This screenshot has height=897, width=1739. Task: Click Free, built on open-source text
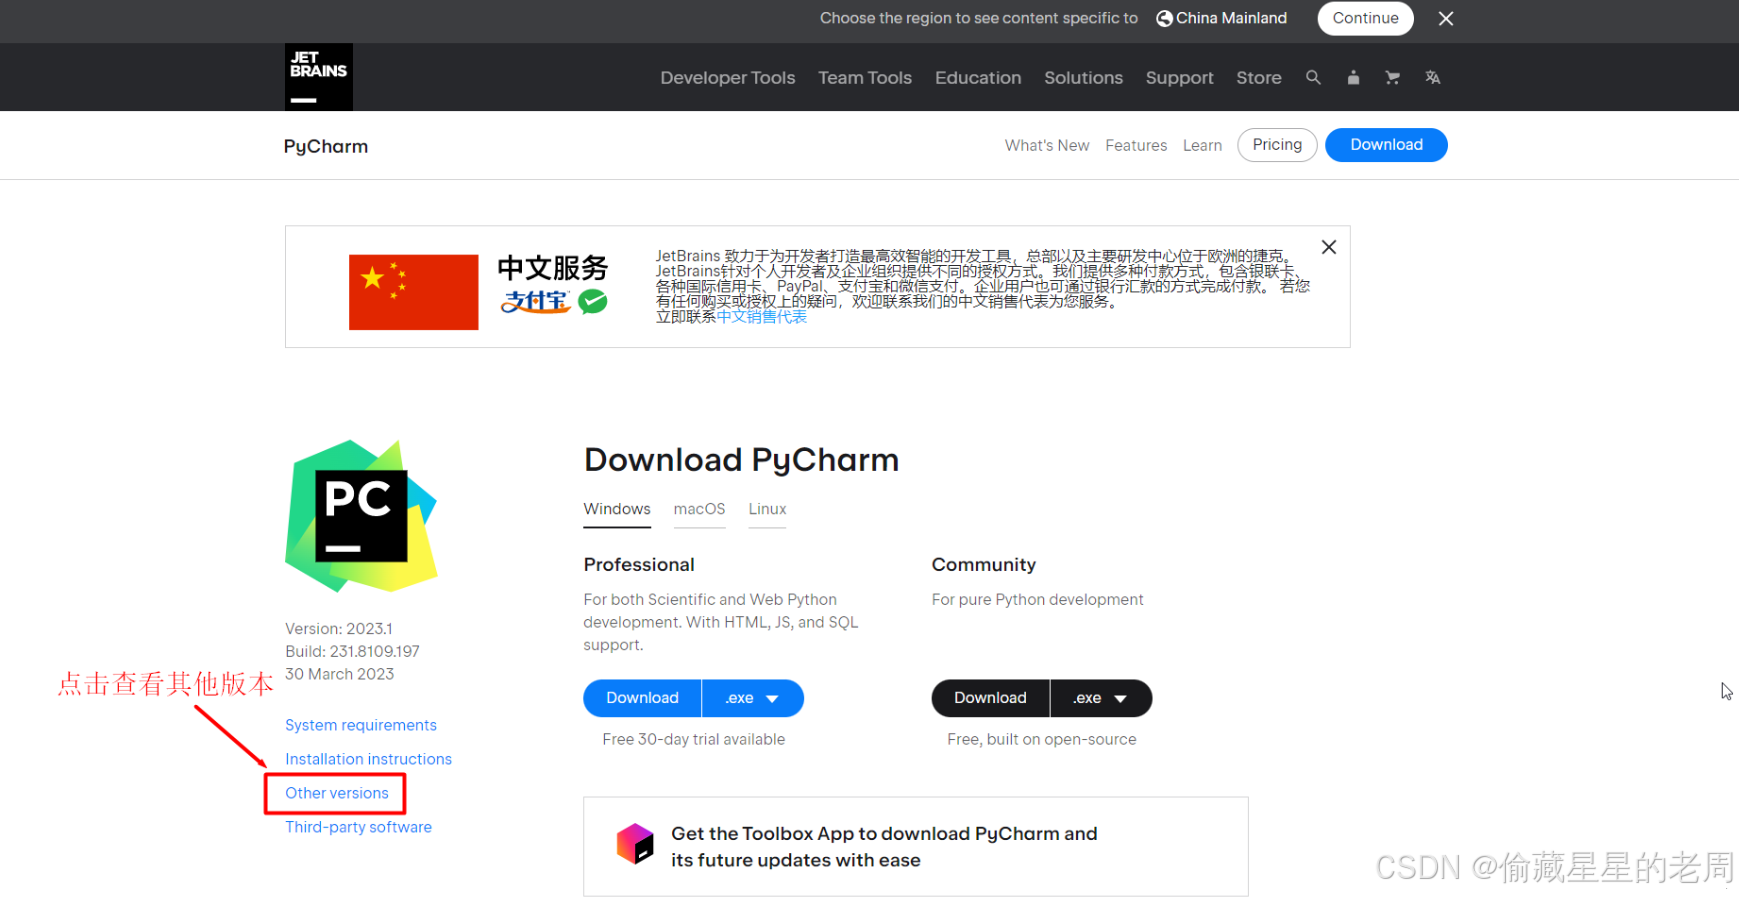1042,739
